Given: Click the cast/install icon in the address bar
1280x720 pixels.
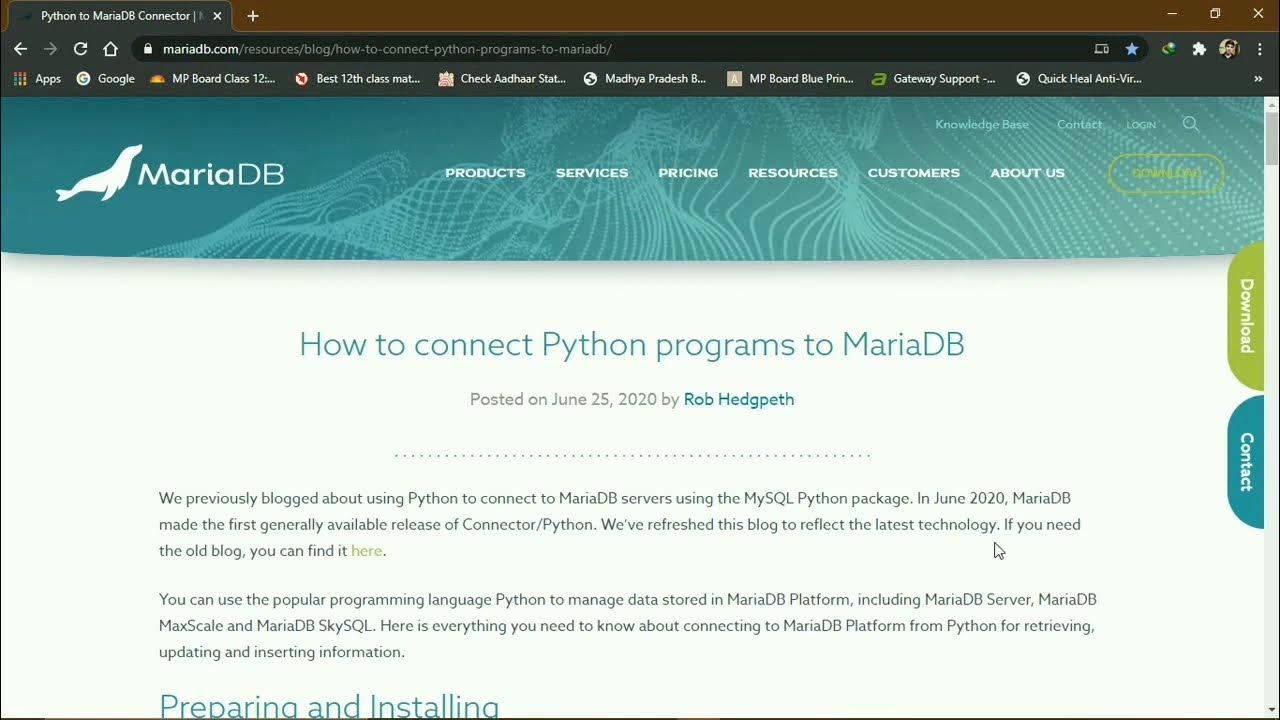Looking at the screenshot, I should [1101, 49].
